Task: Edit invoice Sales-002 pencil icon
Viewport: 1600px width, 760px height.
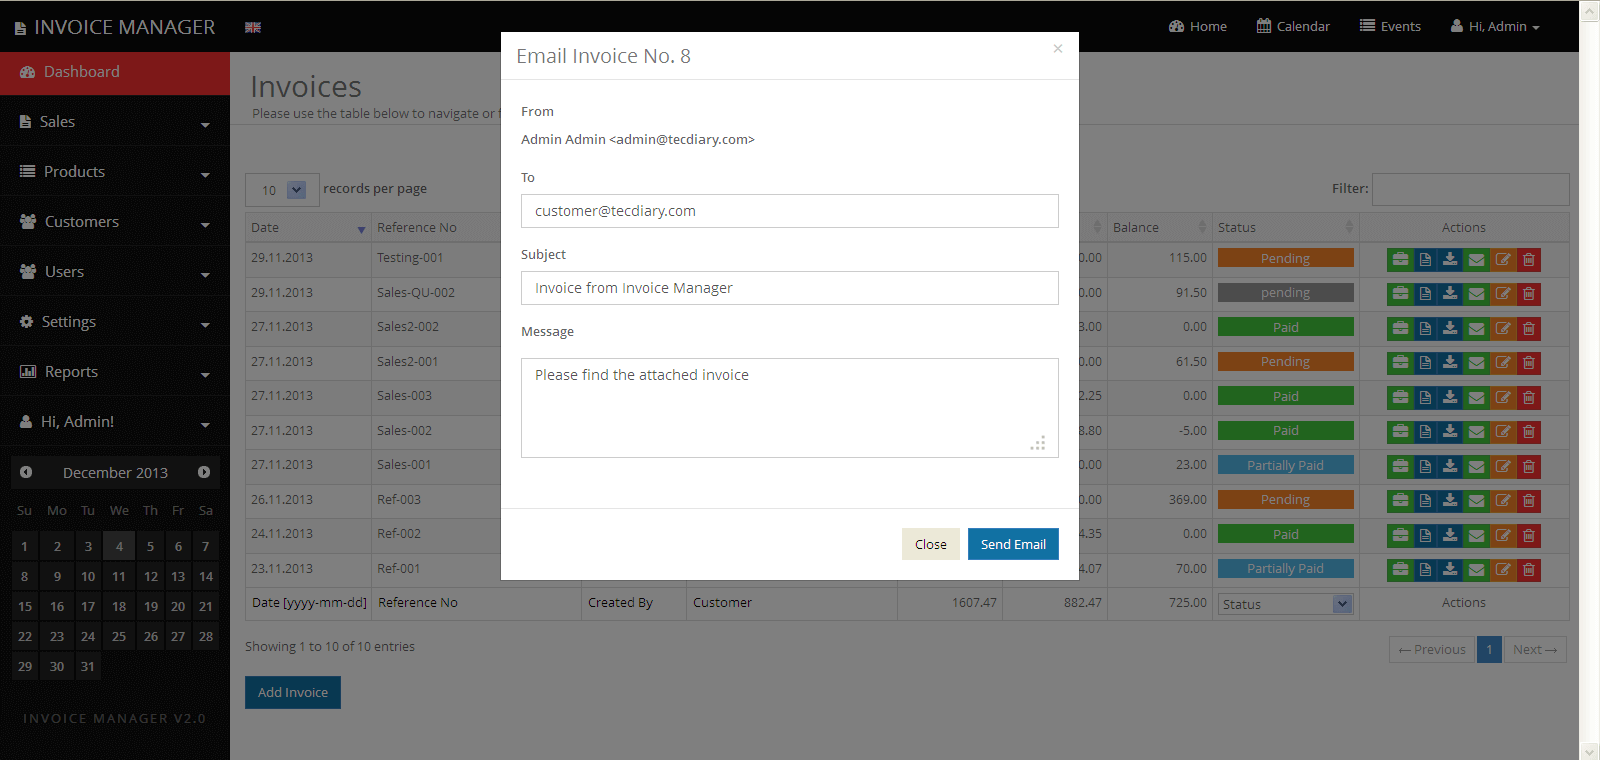Action: [1503, 432]
